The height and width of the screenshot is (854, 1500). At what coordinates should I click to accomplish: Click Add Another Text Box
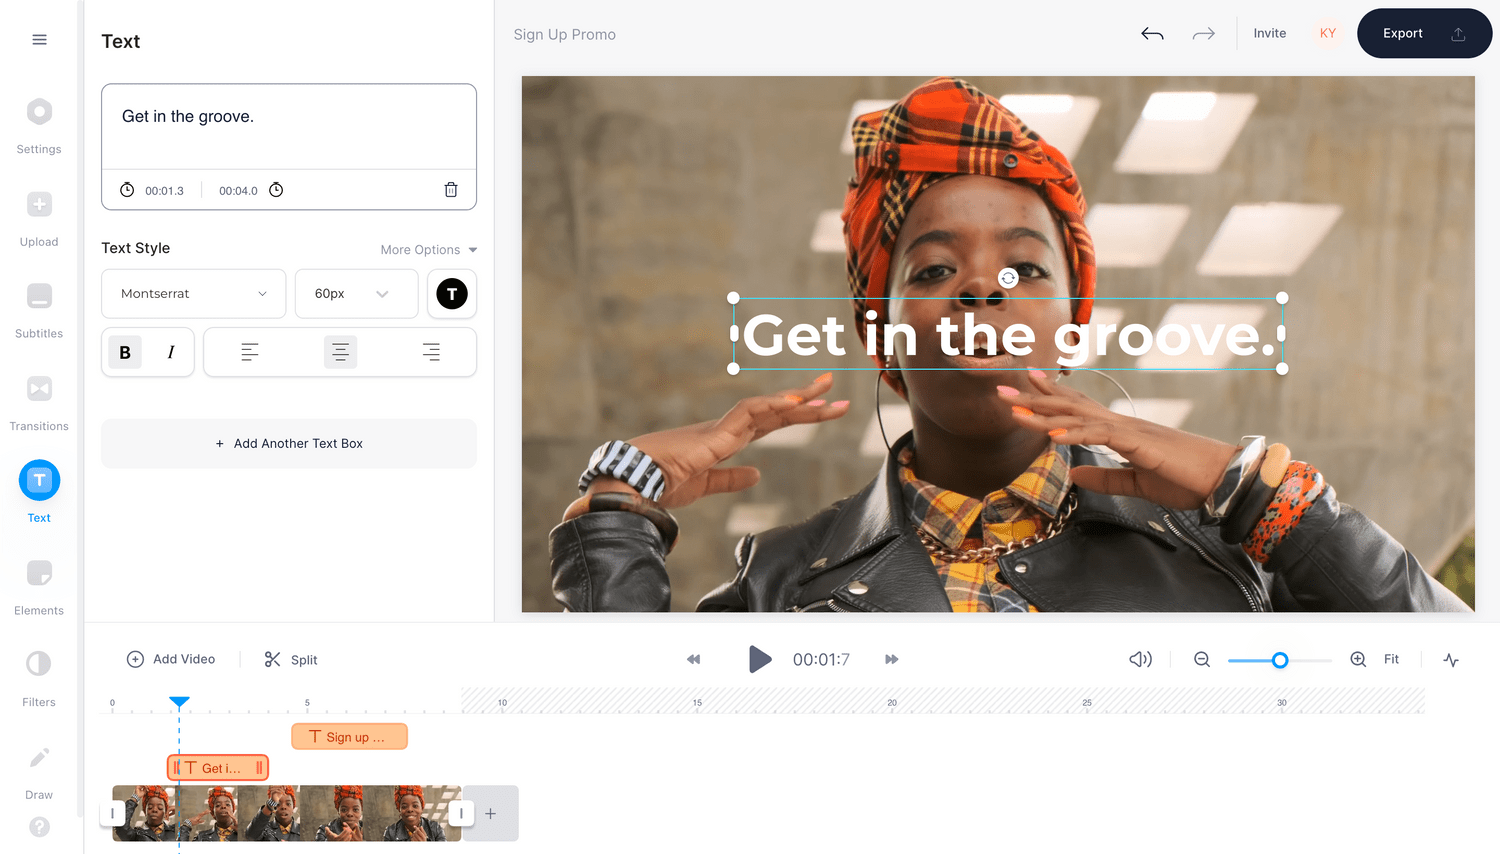pos(288,443)
